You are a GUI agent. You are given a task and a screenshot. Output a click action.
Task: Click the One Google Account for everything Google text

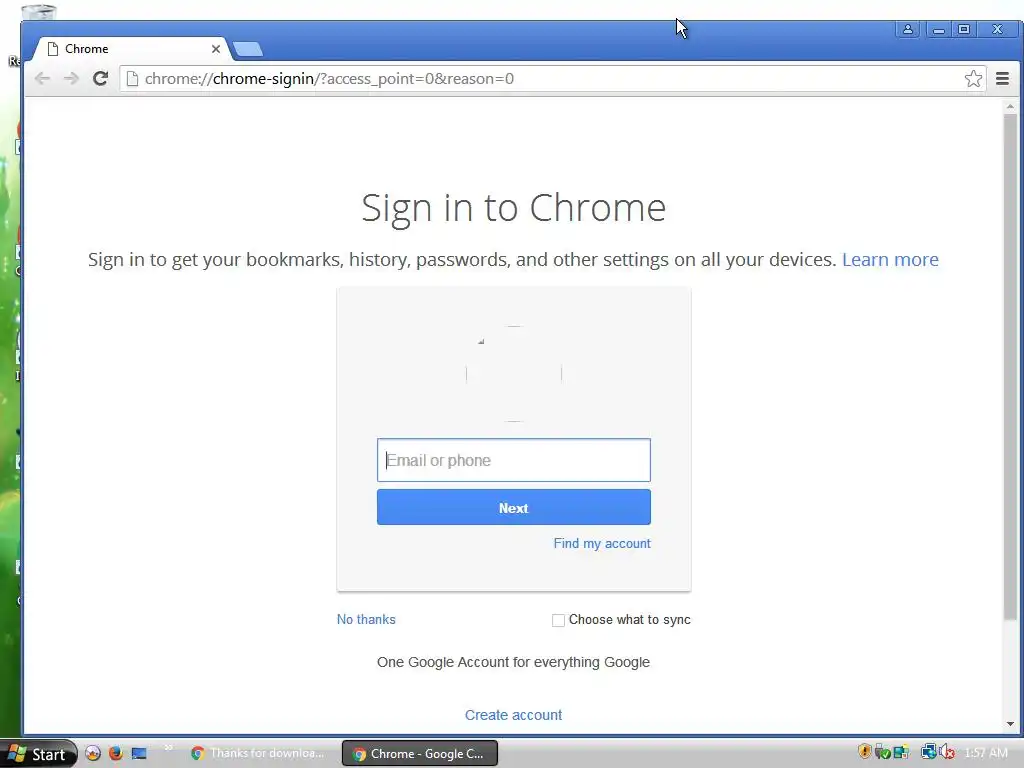pos(513,662)
